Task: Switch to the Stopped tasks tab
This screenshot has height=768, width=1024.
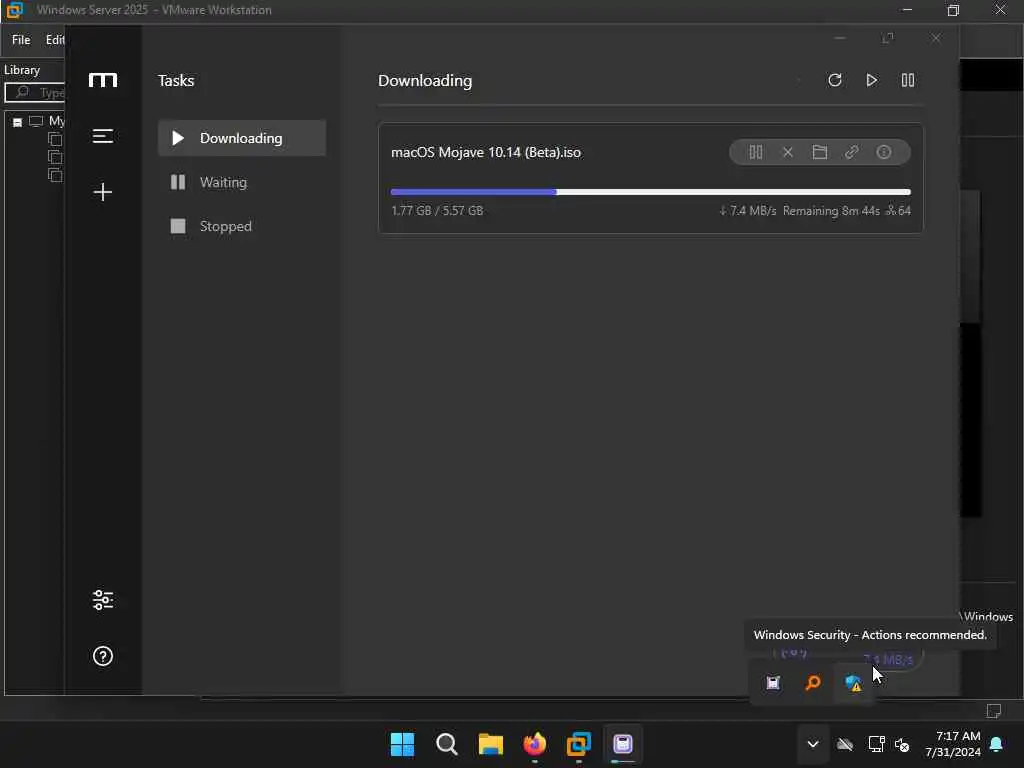Action: pyautogui.click(x=242, y=226)
